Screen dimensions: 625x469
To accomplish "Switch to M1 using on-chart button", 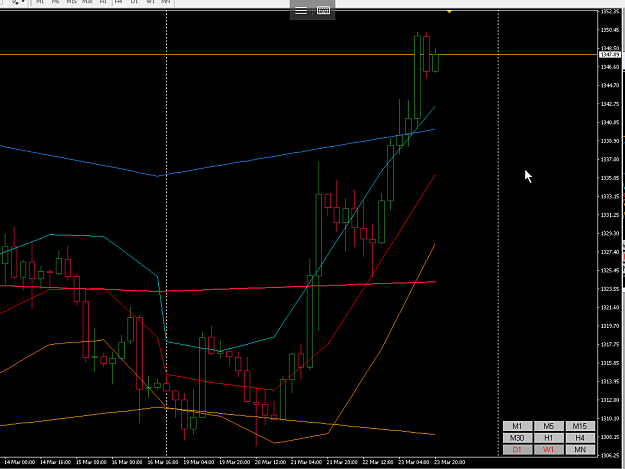I will (517, 426).
